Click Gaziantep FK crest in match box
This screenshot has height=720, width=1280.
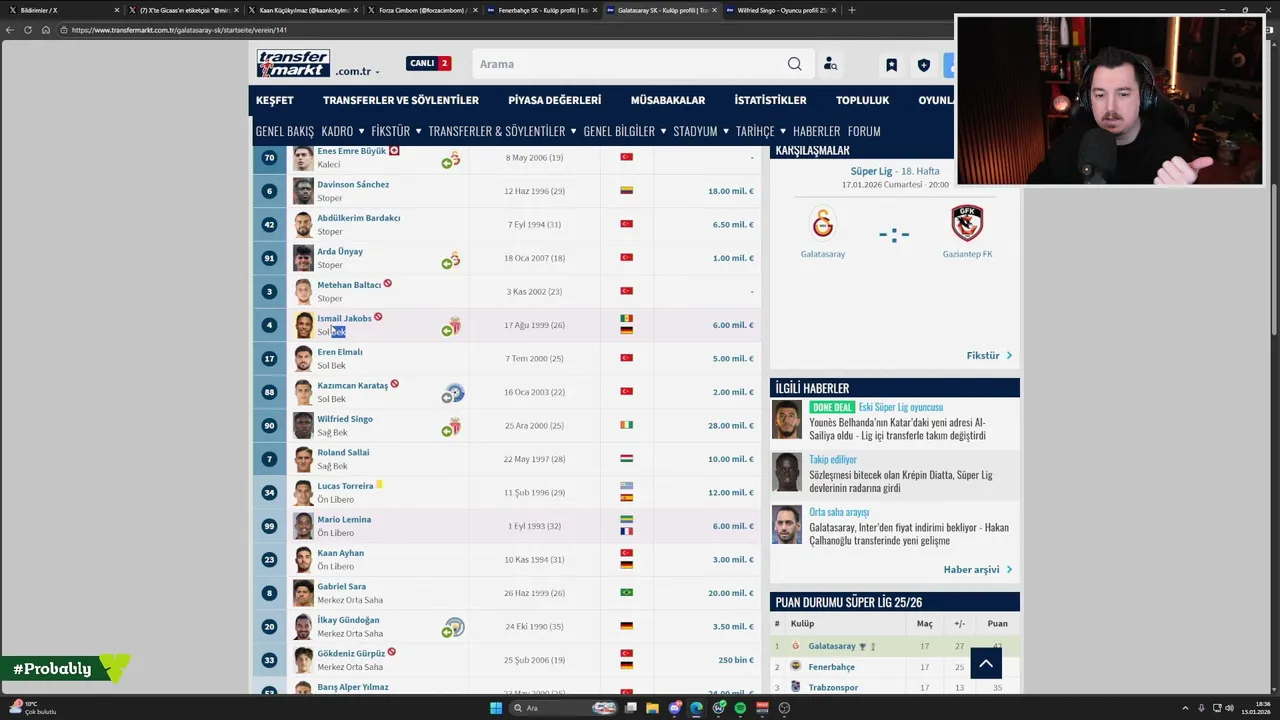[967, 223]
